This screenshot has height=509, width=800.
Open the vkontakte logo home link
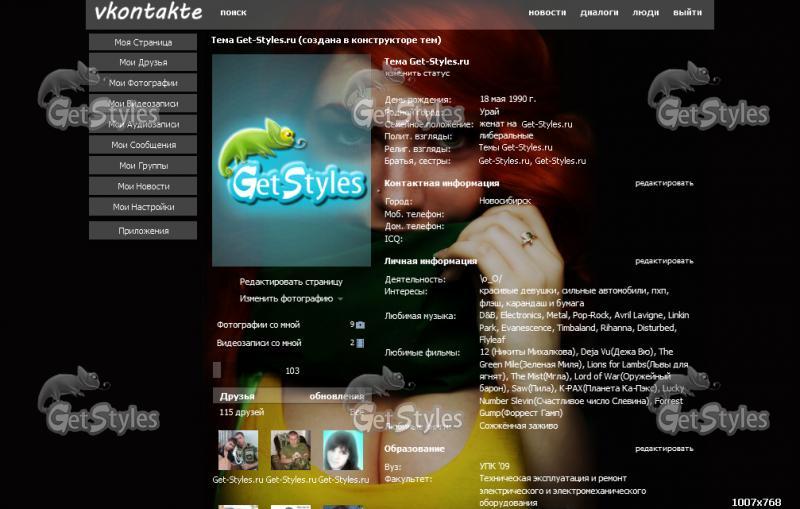[148, 12]
